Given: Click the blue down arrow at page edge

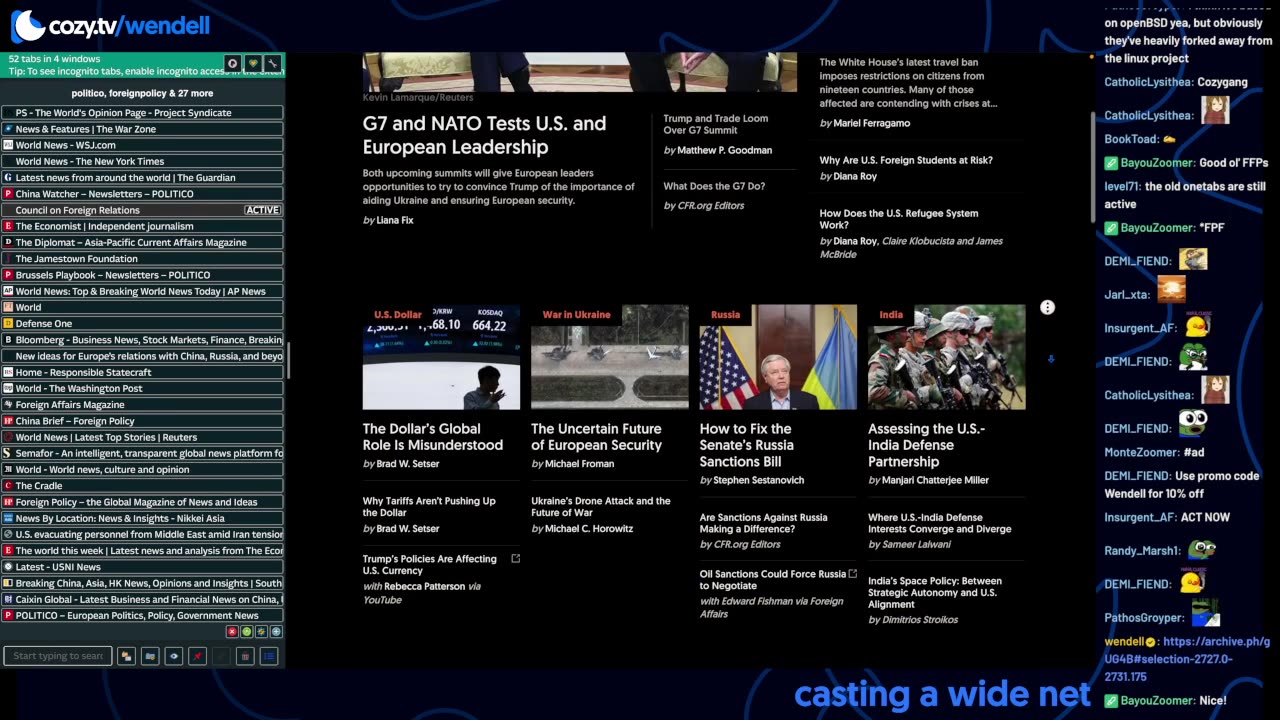Looking at the screenshot, I should click(x=1050, y=358).
